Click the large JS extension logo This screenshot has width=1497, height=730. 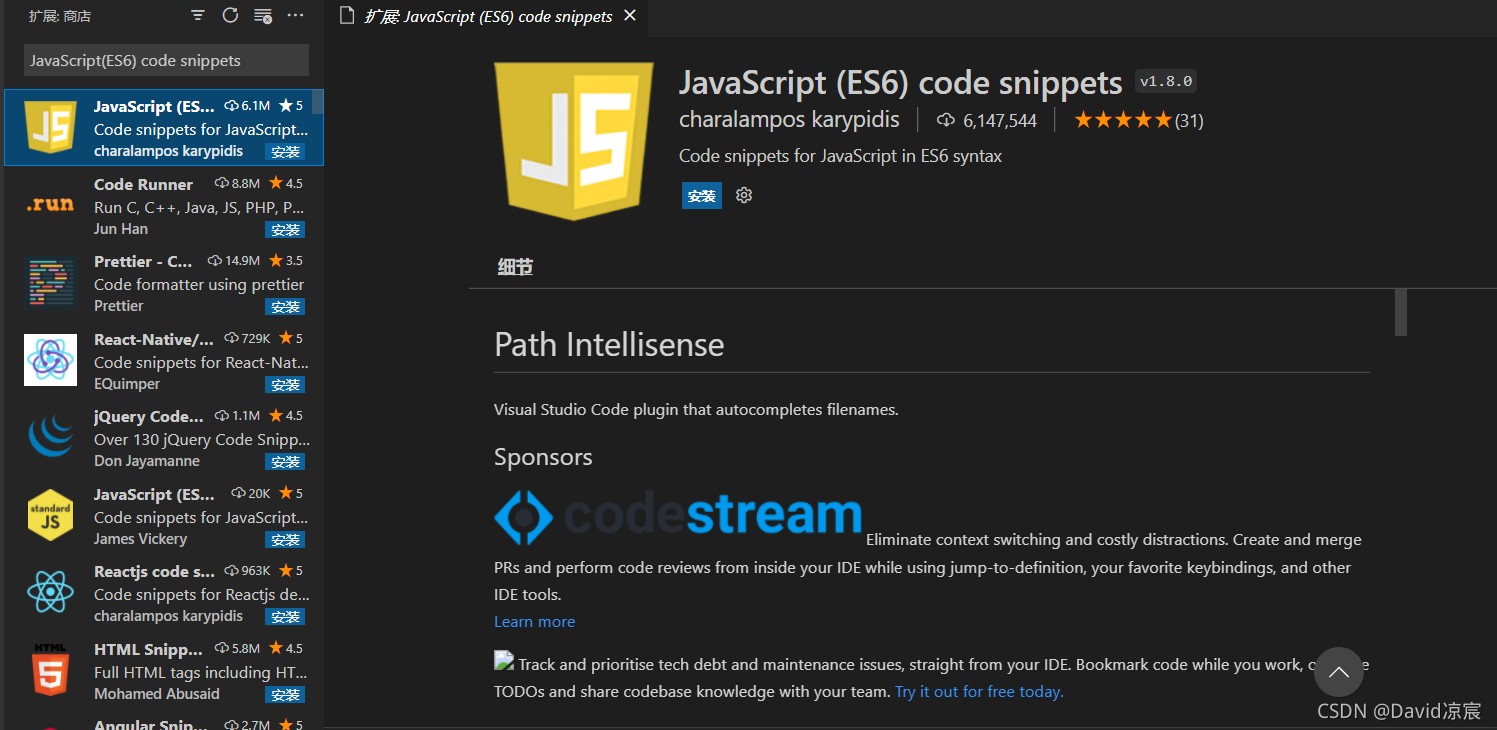(574, 141)
